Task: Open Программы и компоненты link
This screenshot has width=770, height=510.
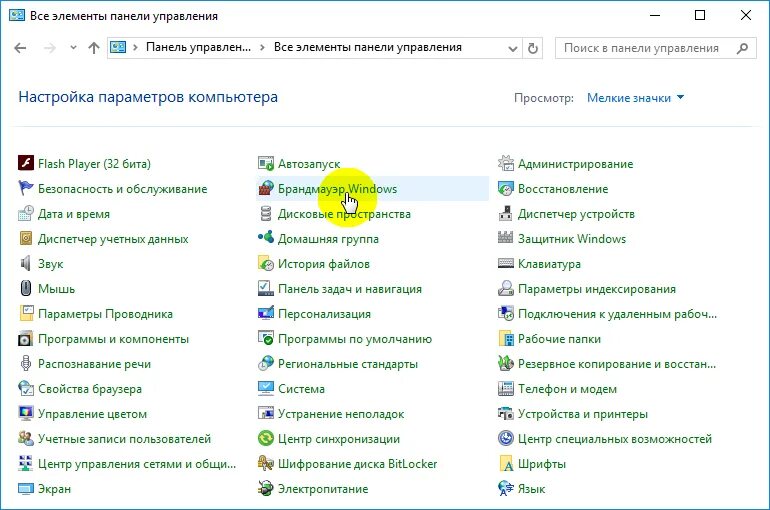Action: [113, 339]
